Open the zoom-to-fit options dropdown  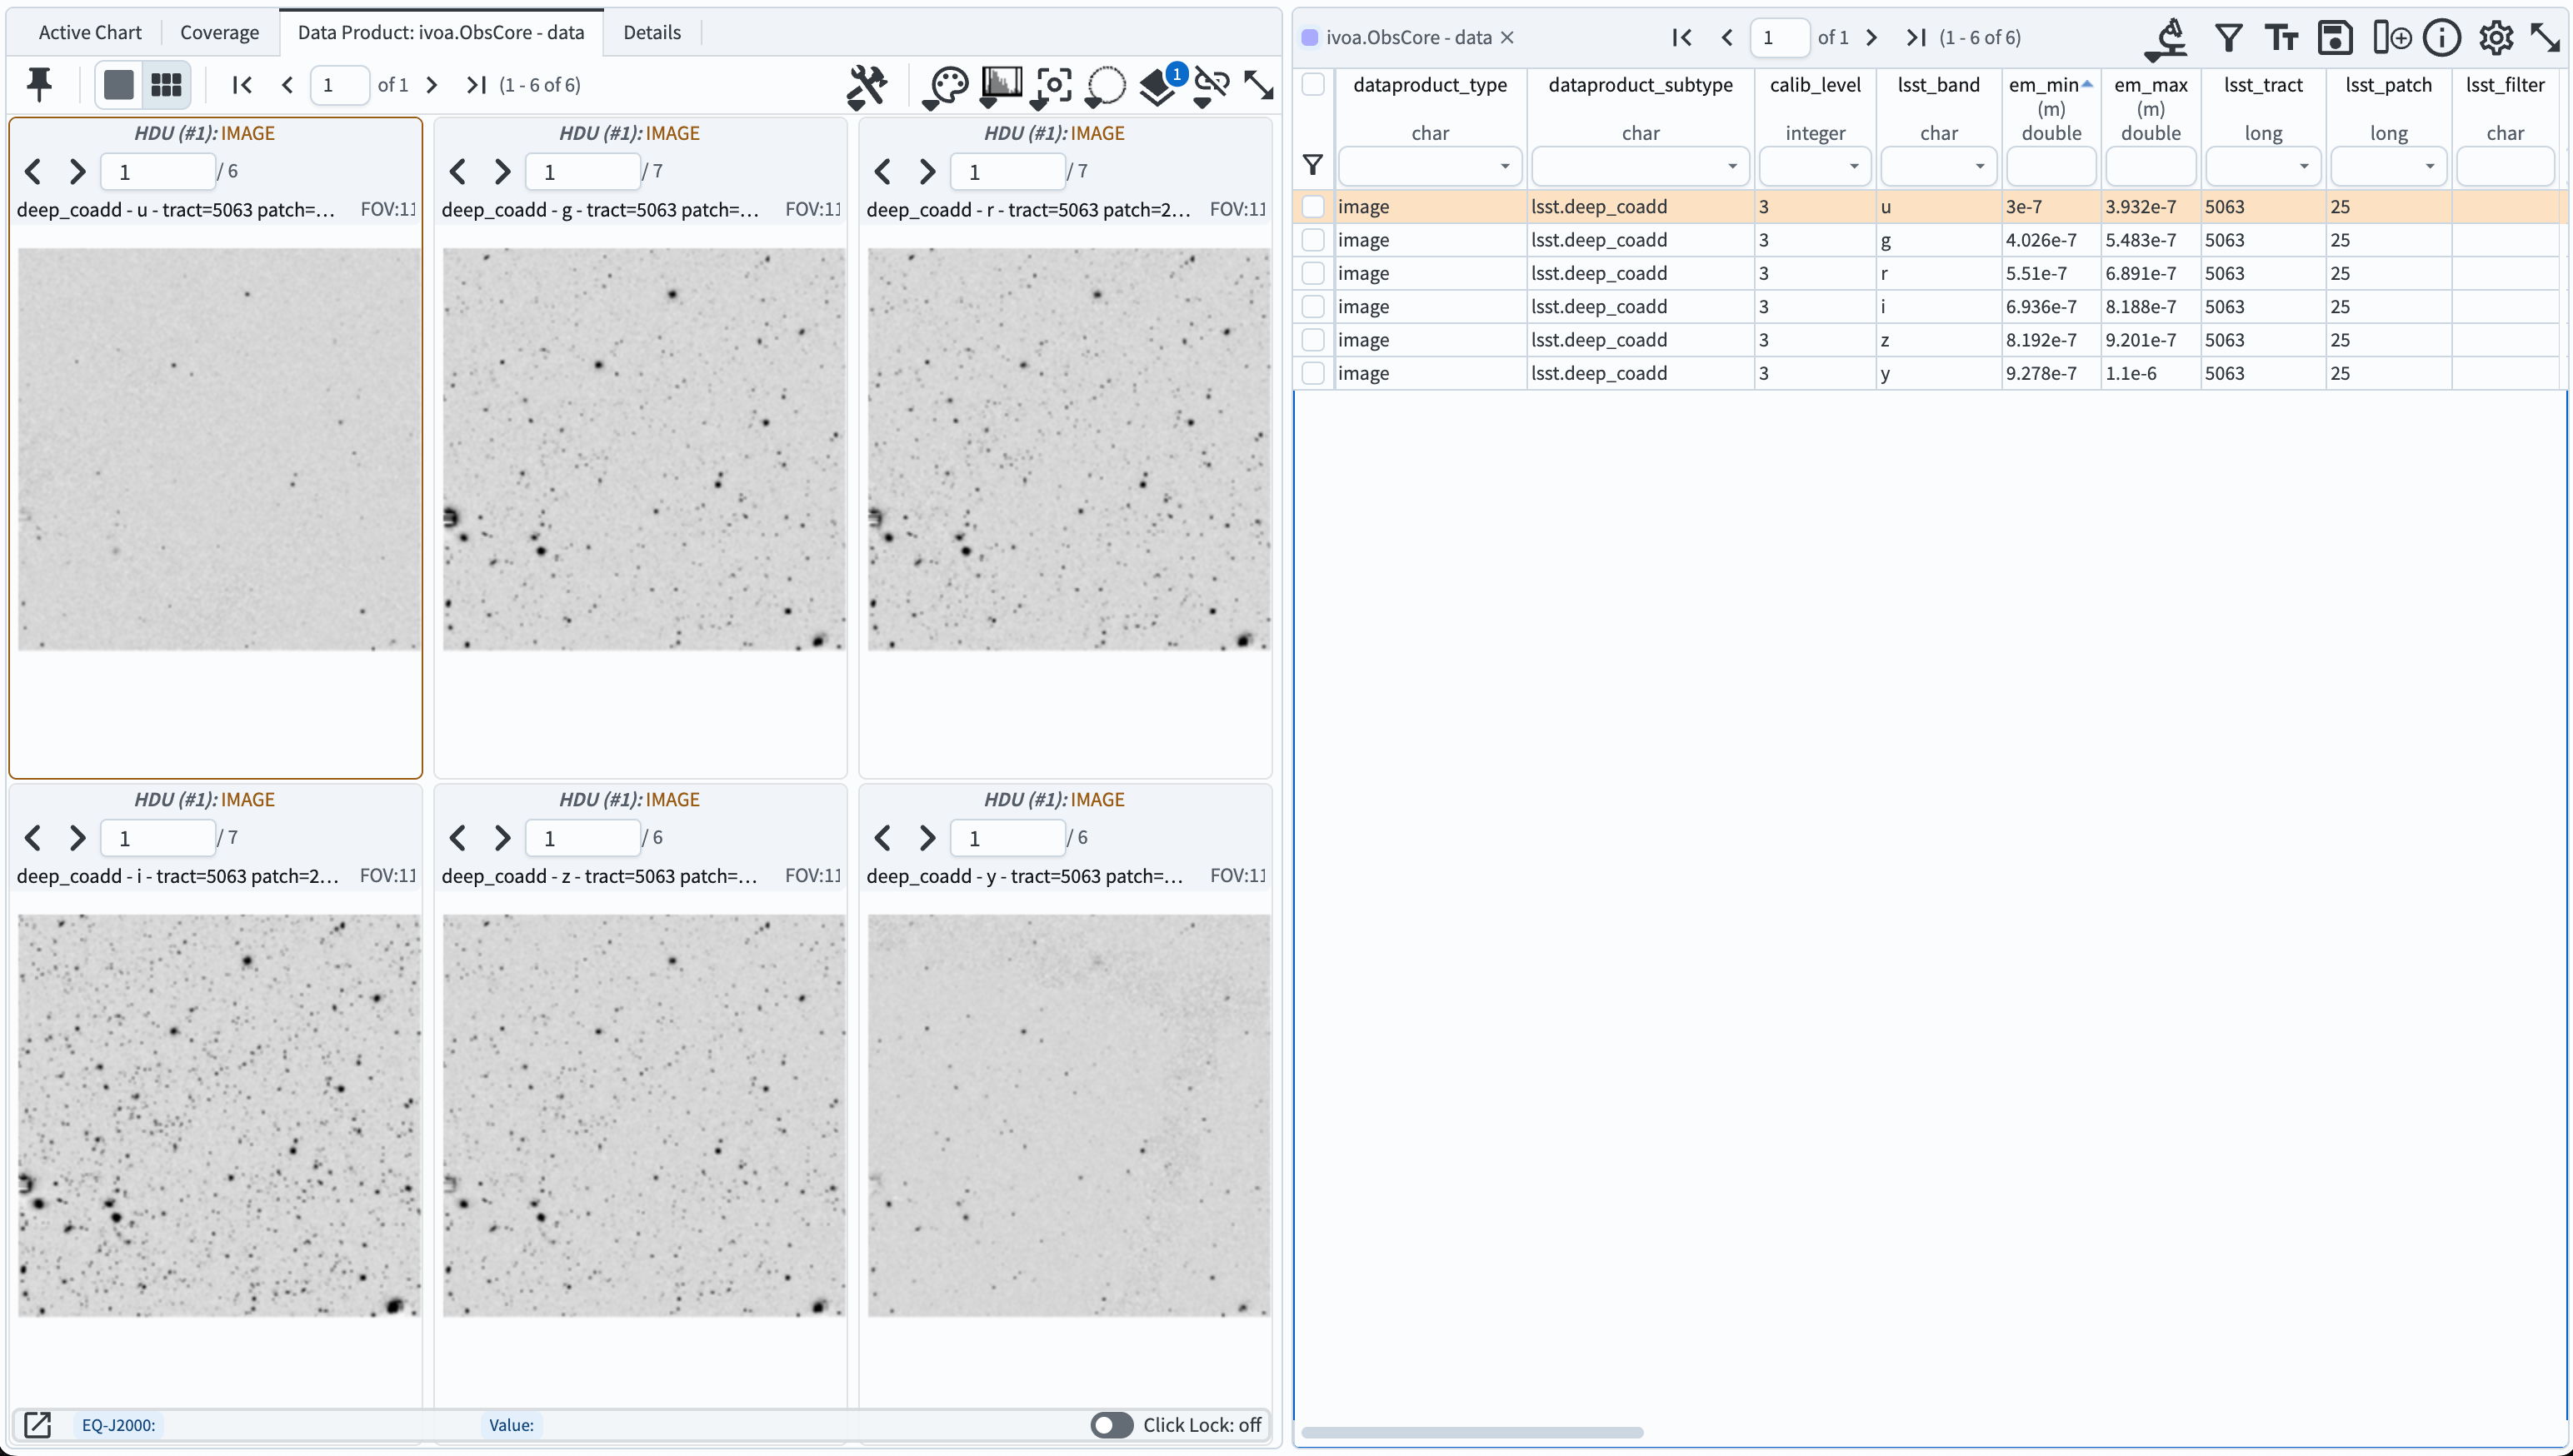1052,87
